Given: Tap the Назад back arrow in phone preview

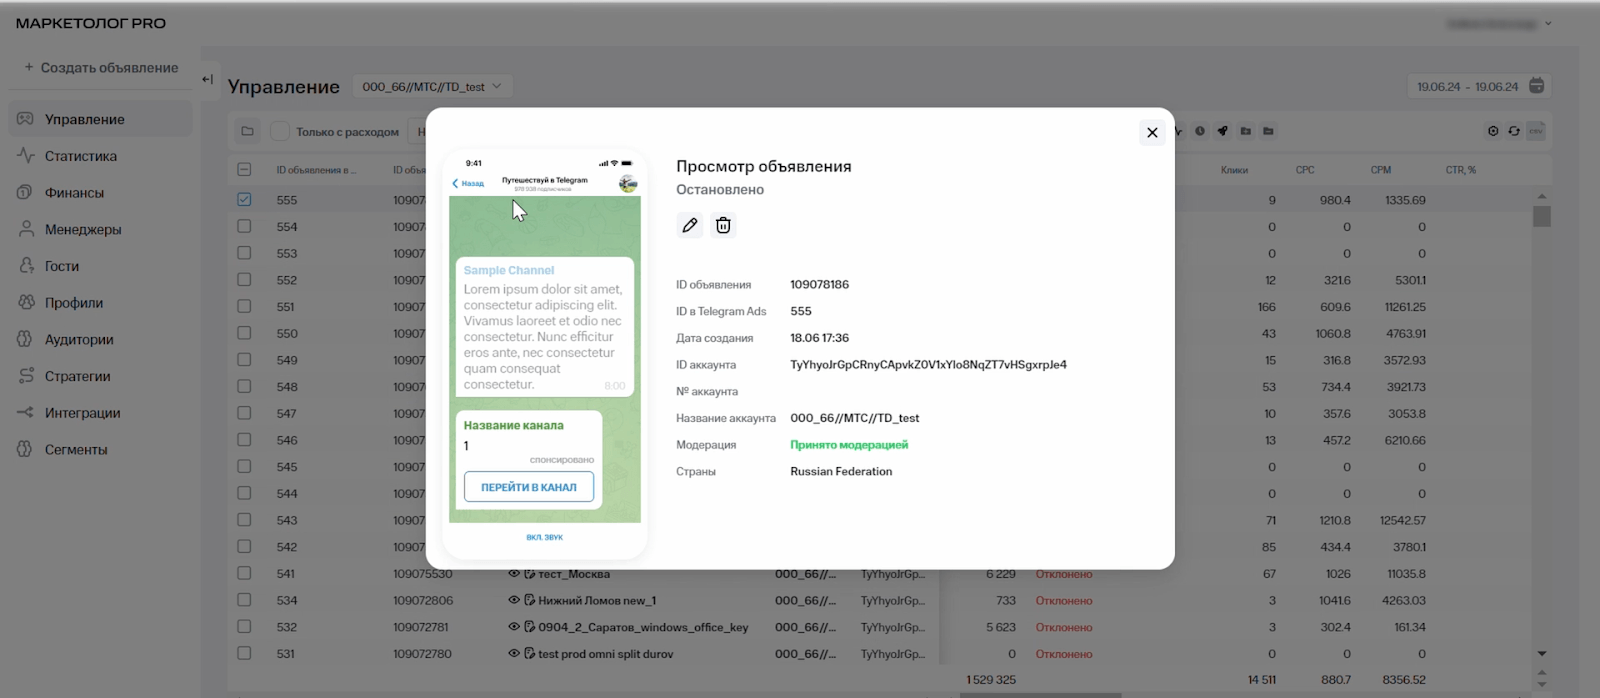Looking at the screenshot, I should pos(468,183).
